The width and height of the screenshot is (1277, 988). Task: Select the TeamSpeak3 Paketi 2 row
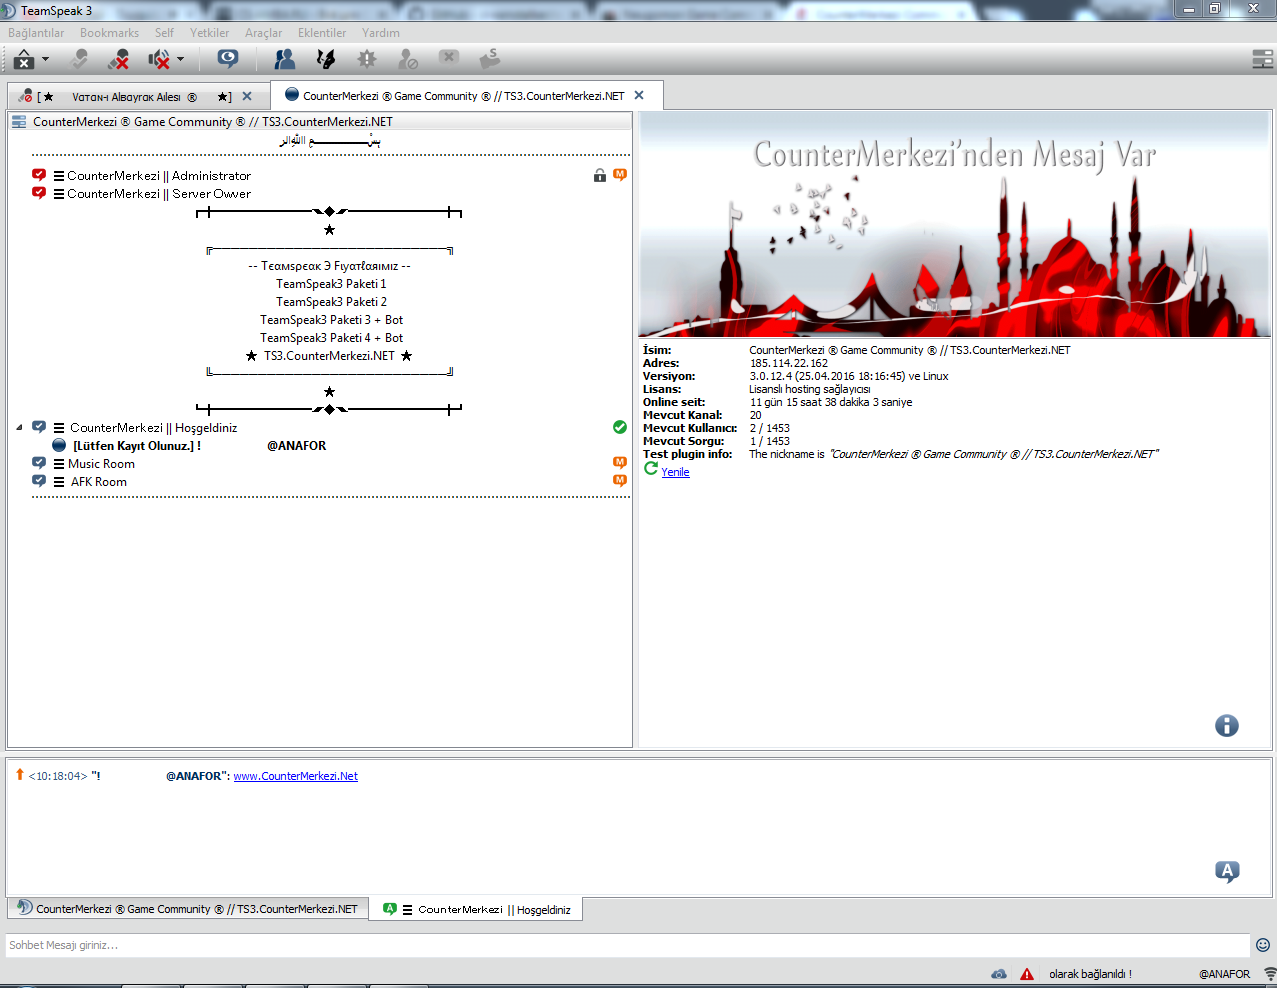pos(330,302)
